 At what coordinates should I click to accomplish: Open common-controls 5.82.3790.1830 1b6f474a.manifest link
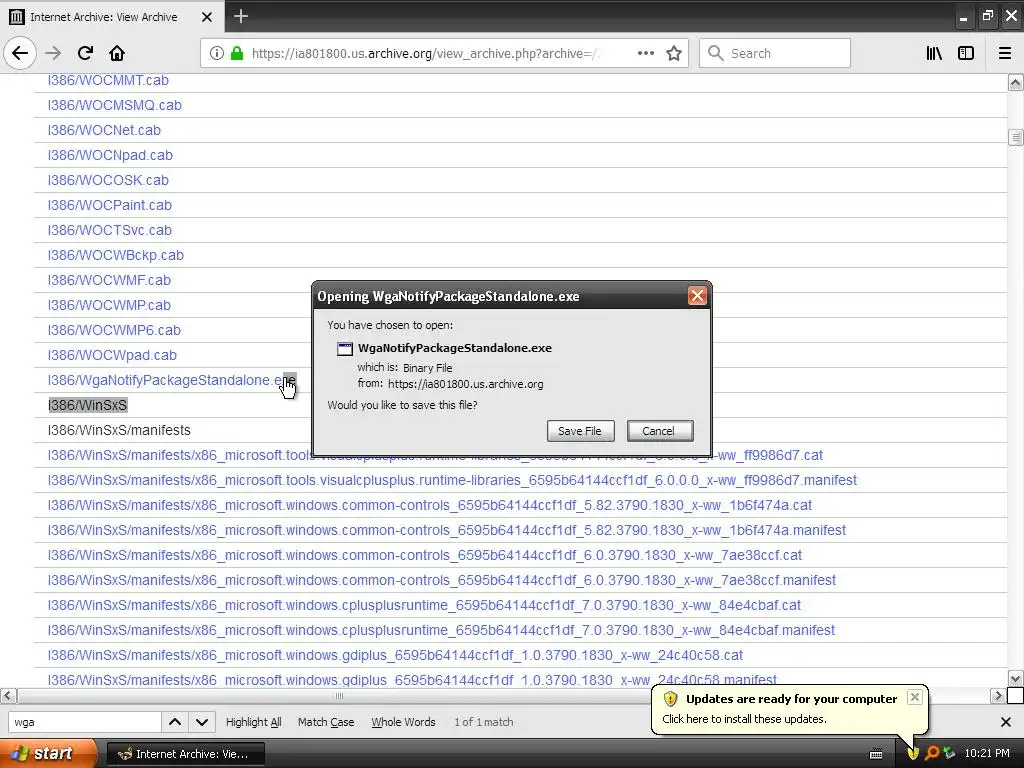[447, 530]
